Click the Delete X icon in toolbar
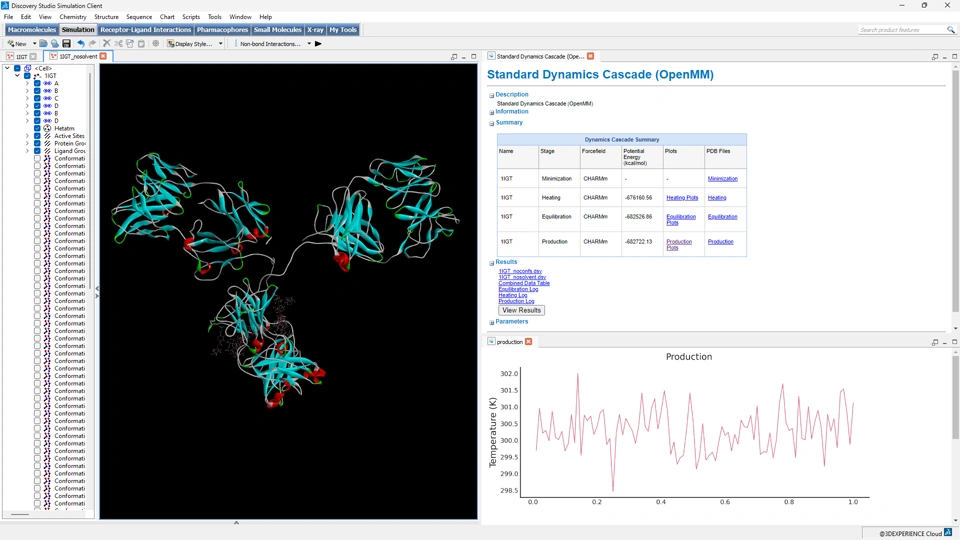Image resolution: width=960 pixels, height=540 pixels. [x=107, y=44]
